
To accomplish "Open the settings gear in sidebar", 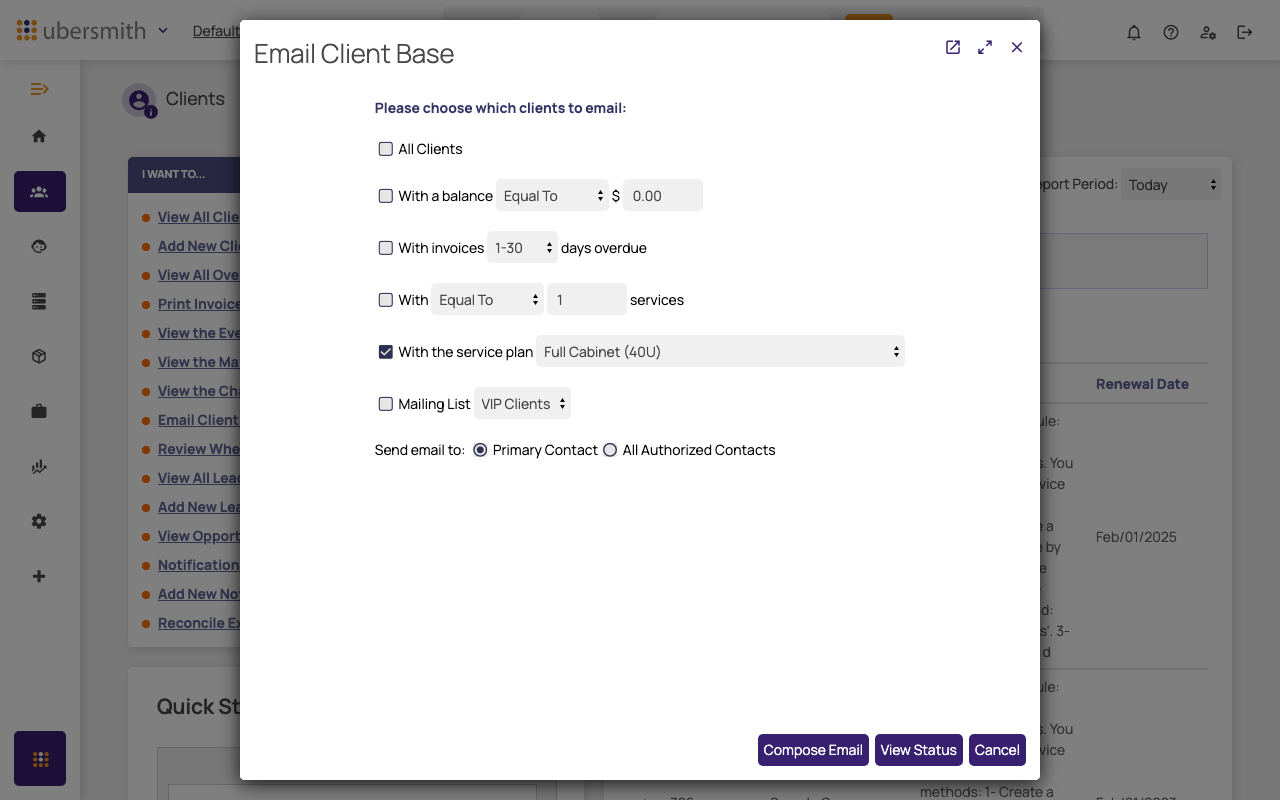I will 39,521.
